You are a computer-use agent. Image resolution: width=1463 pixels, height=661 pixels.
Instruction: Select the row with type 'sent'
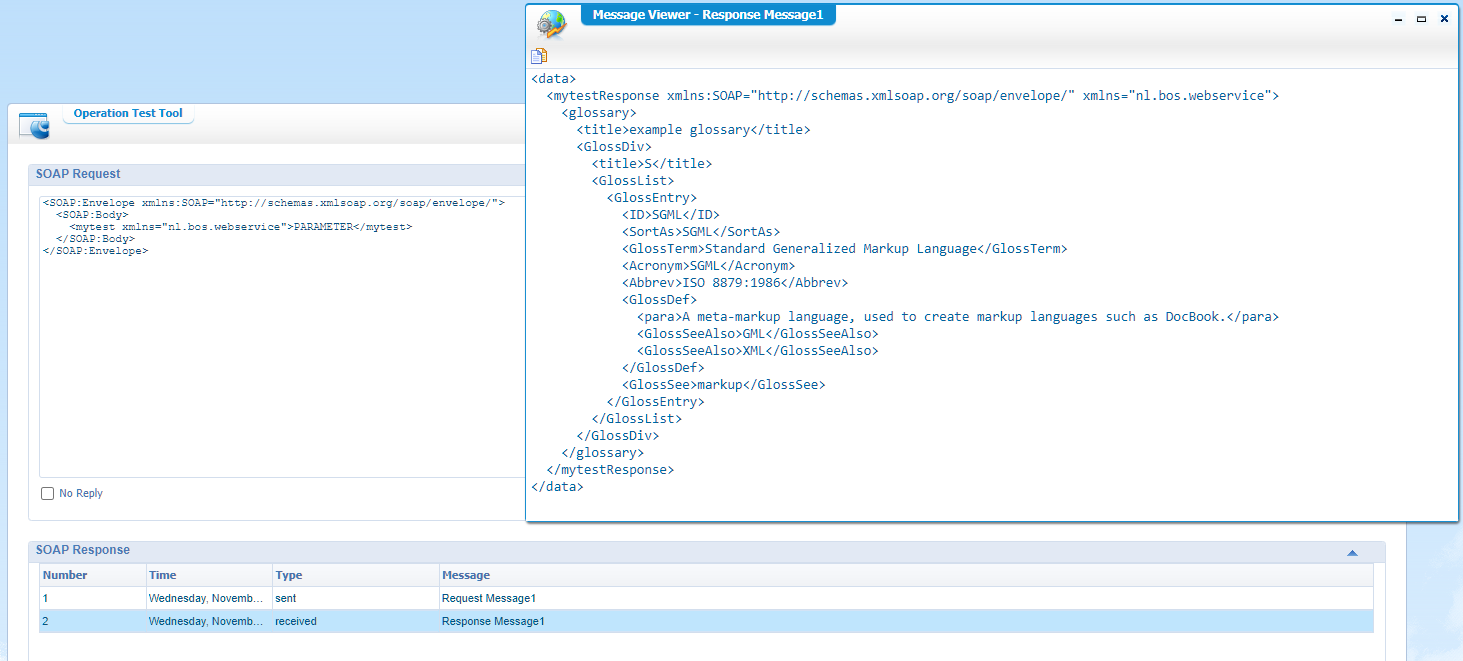286,598
